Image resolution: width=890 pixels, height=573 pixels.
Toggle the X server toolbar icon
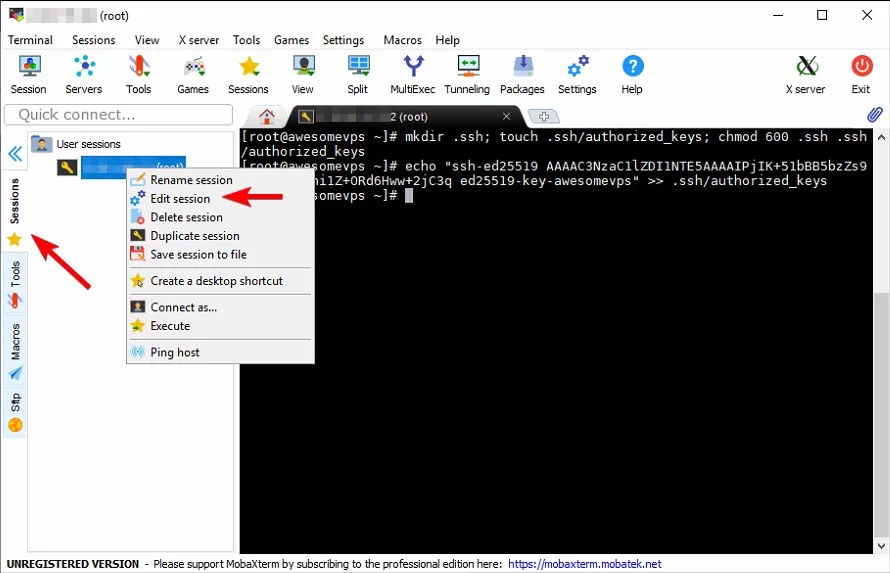(806, 74)
